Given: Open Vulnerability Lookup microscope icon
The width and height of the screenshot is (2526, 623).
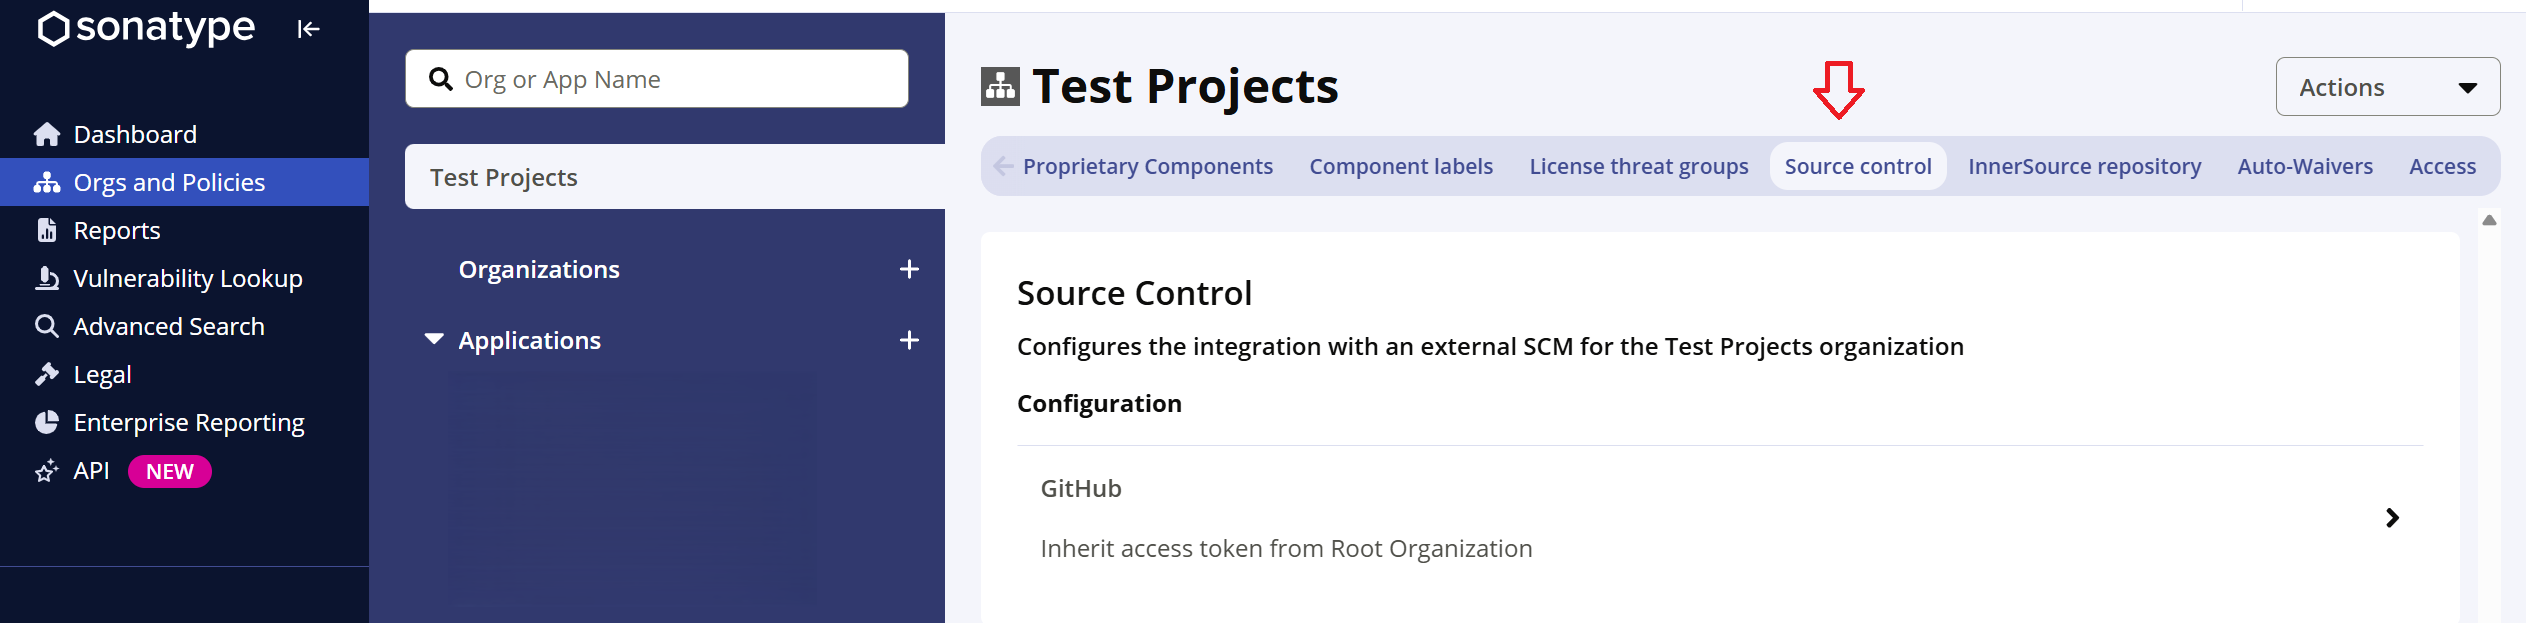Looking at the screenshot, I should tap(47, 278).
